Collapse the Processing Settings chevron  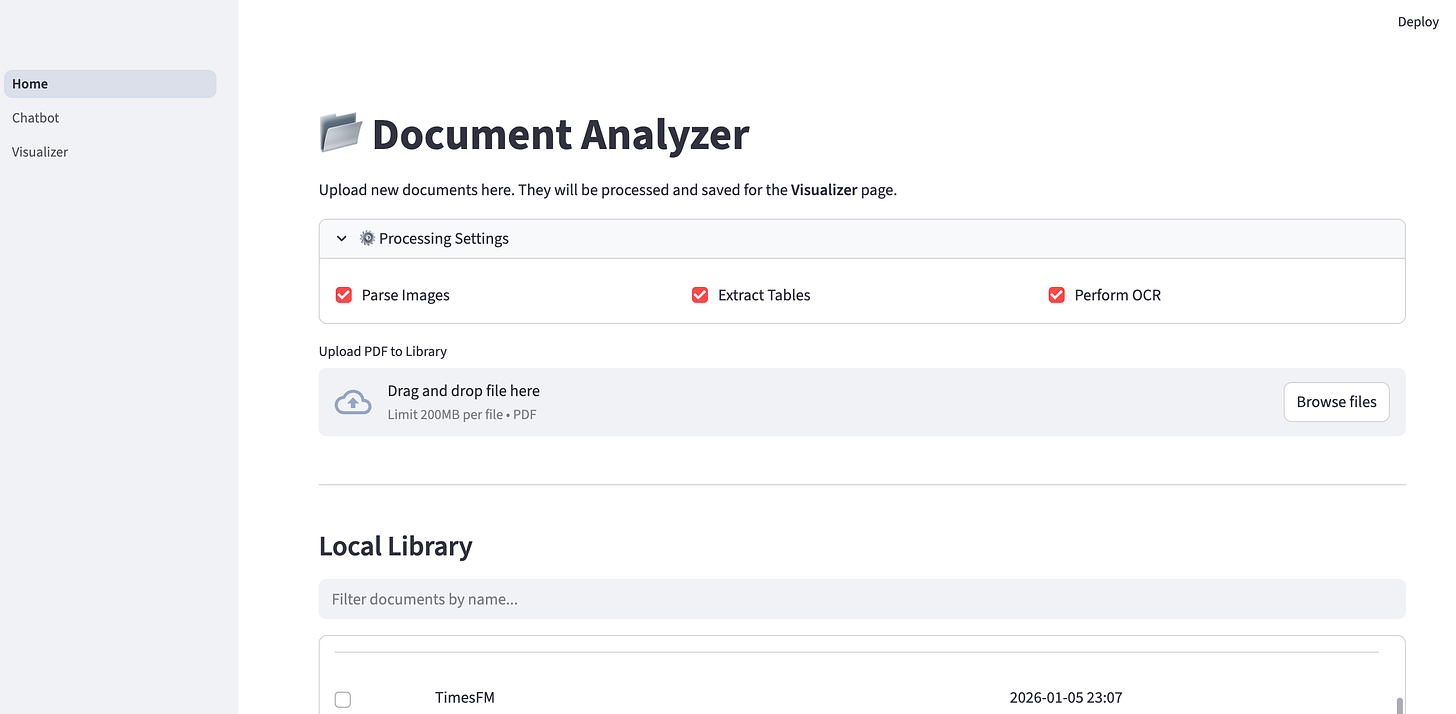(342, 239)
